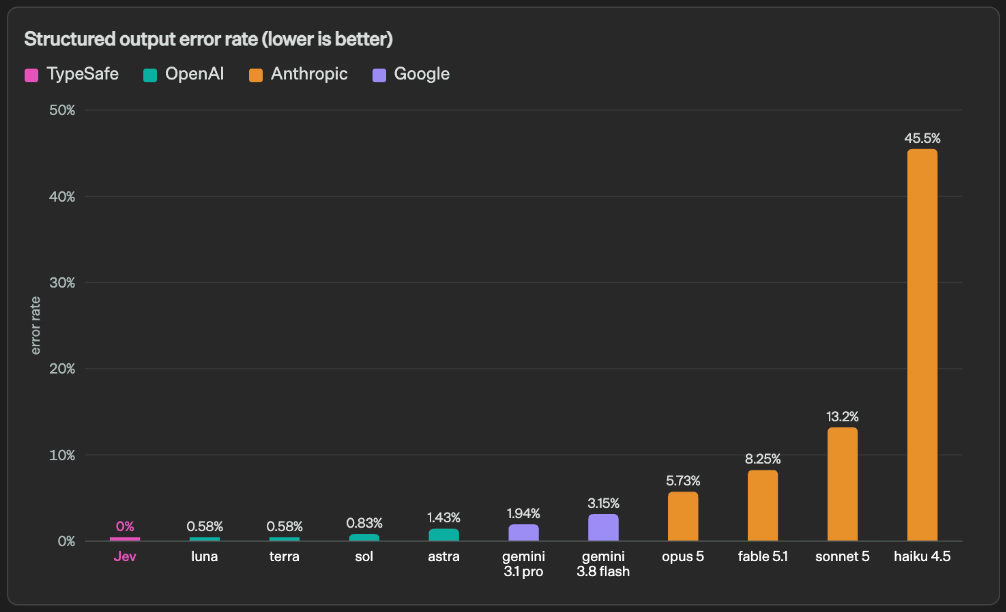Click the pink Jev axis label
This screenshot has height=612, width=1006.
(x=125, y=556)
